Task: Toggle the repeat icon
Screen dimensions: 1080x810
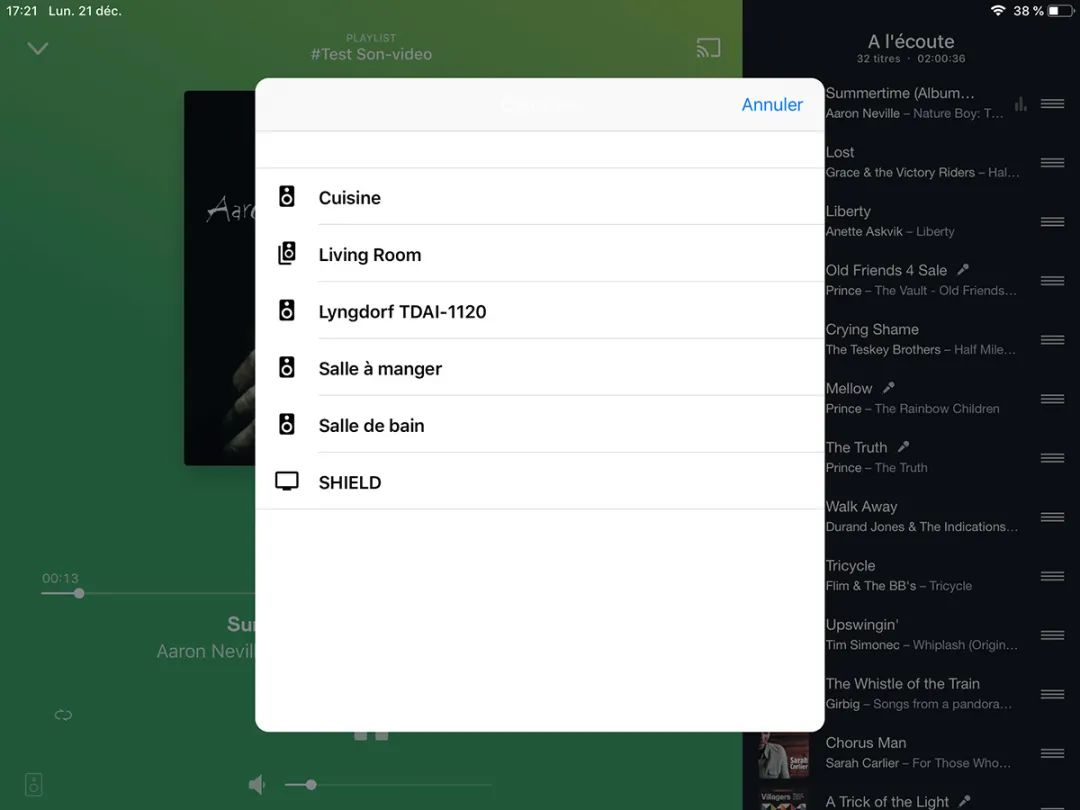Action: (63, 715)
